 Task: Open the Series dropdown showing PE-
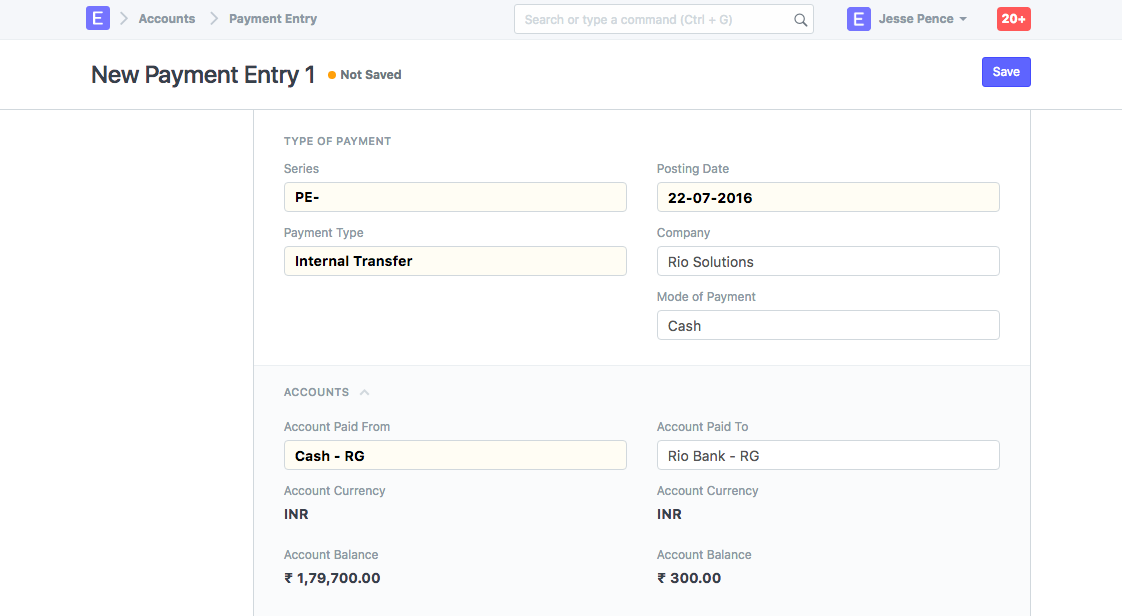455,197
